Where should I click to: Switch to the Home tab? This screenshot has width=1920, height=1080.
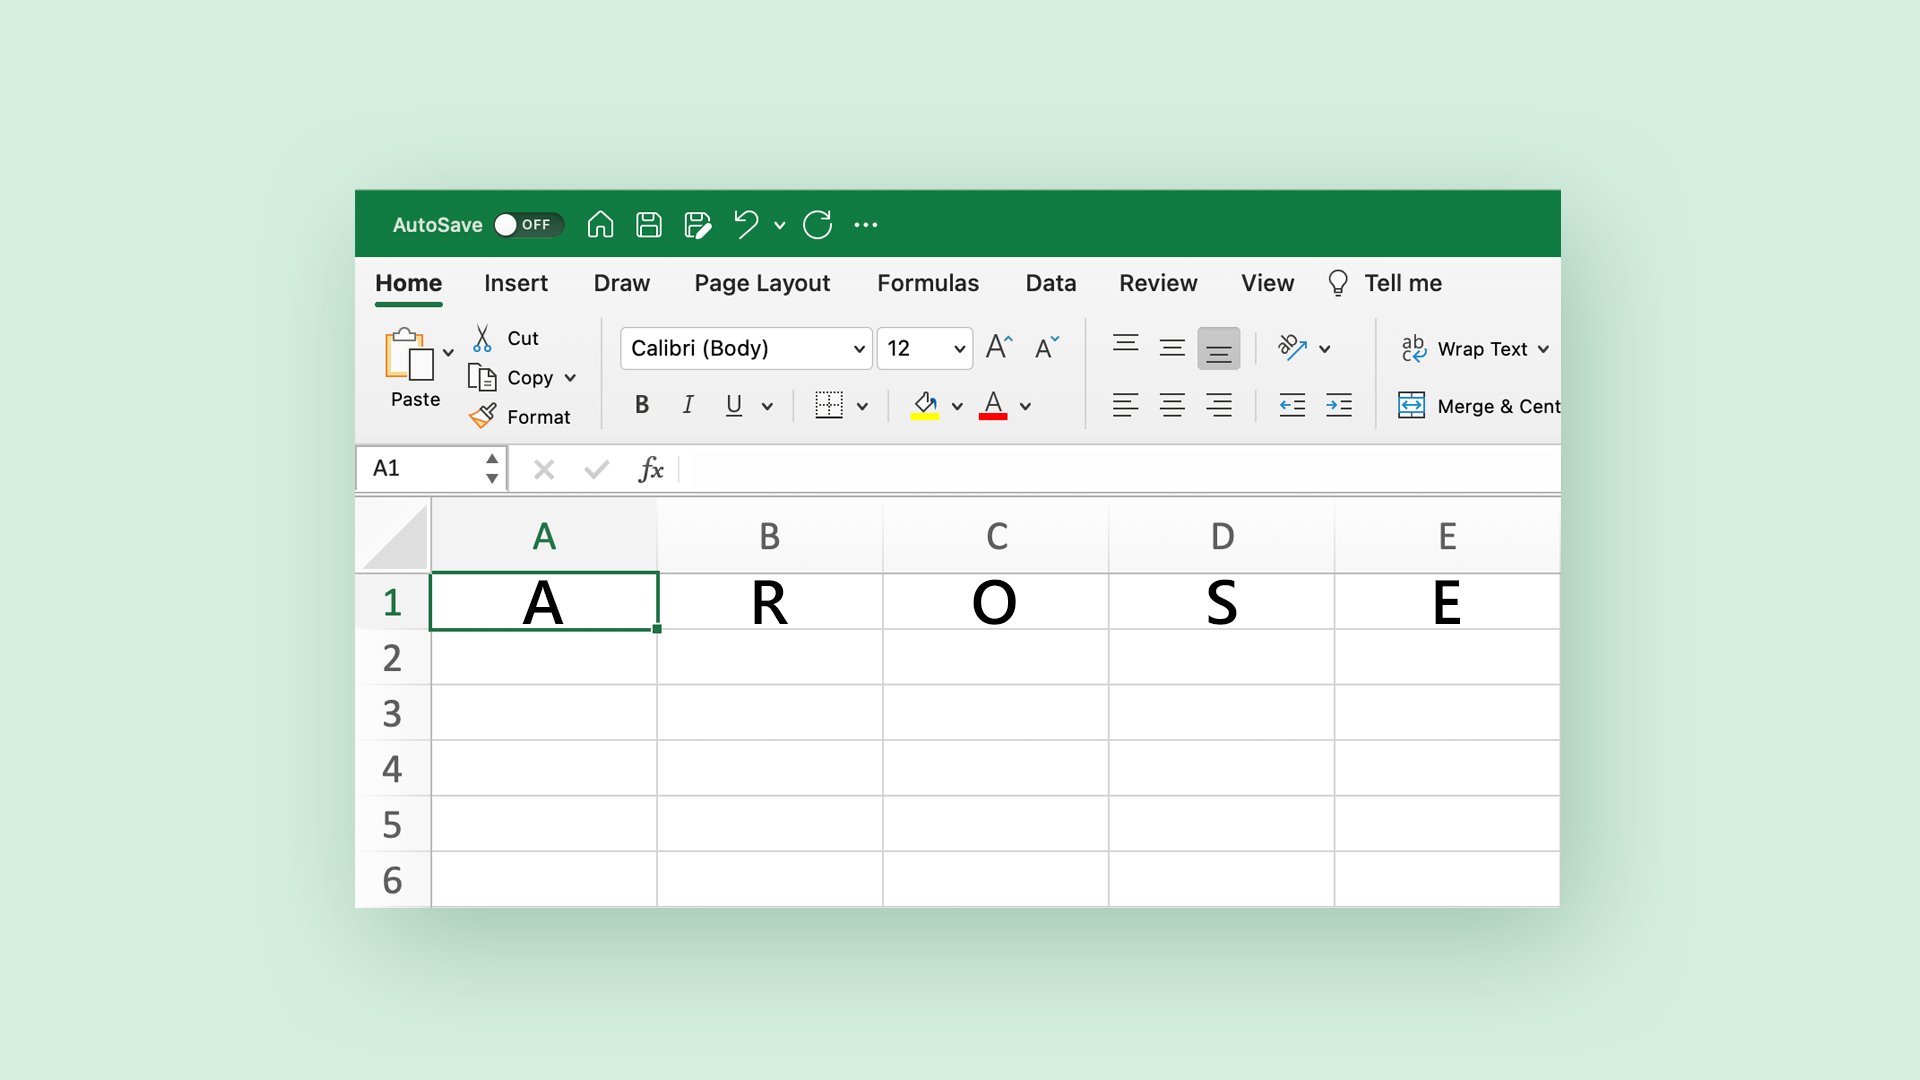(x=408, y=283)
